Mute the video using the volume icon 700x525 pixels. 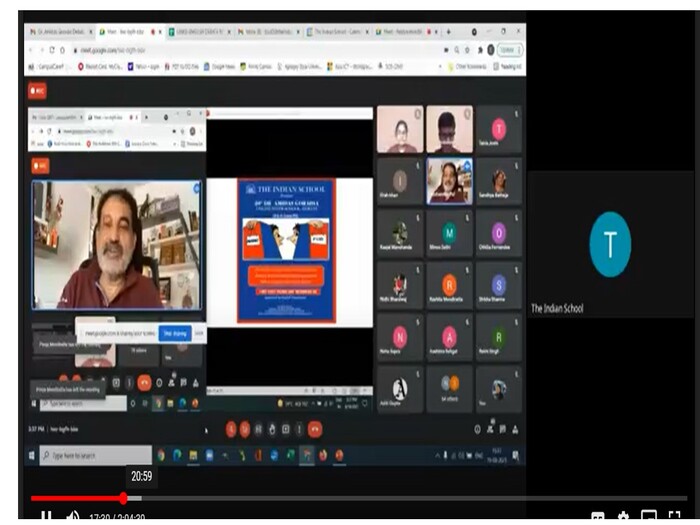(73, 517)
